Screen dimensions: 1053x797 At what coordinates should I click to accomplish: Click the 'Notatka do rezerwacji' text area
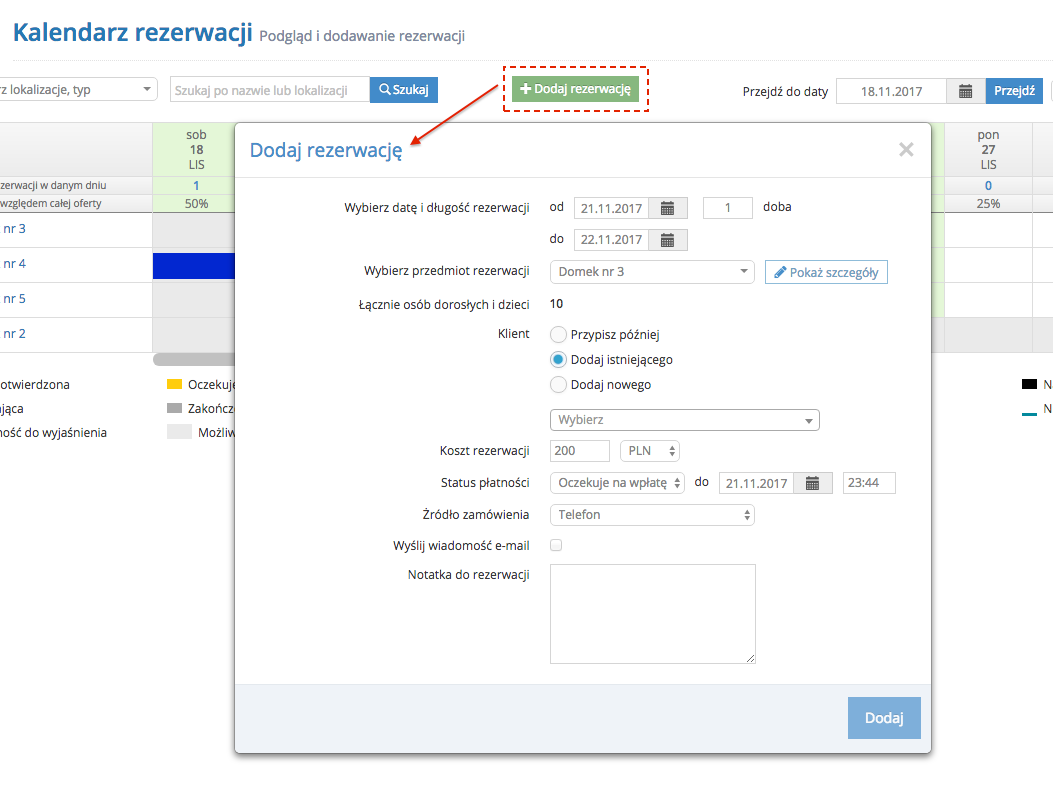652,613
